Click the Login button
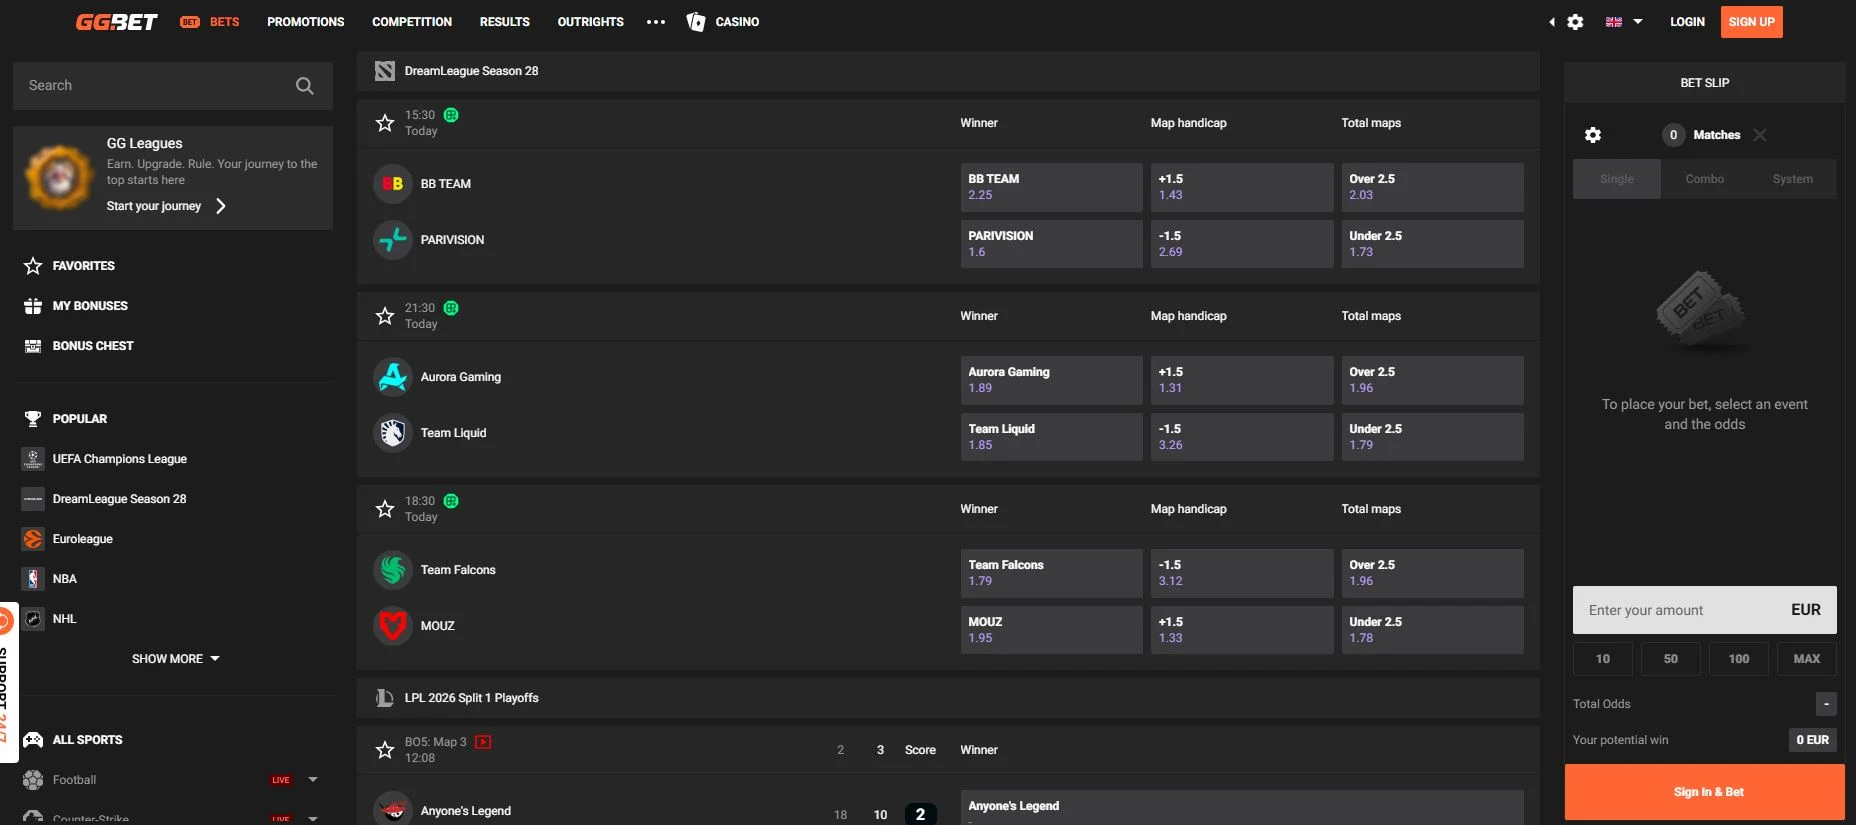 pos(1687,22)
